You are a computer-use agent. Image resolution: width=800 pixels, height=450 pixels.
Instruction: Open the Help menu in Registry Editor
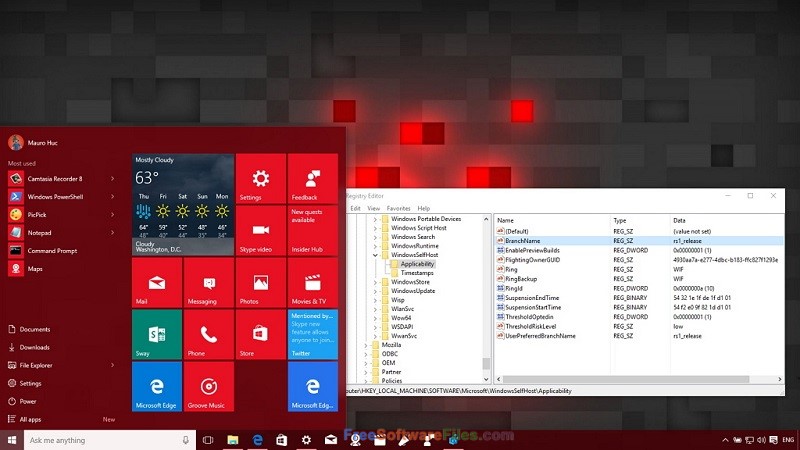click(x=423, y=208)
